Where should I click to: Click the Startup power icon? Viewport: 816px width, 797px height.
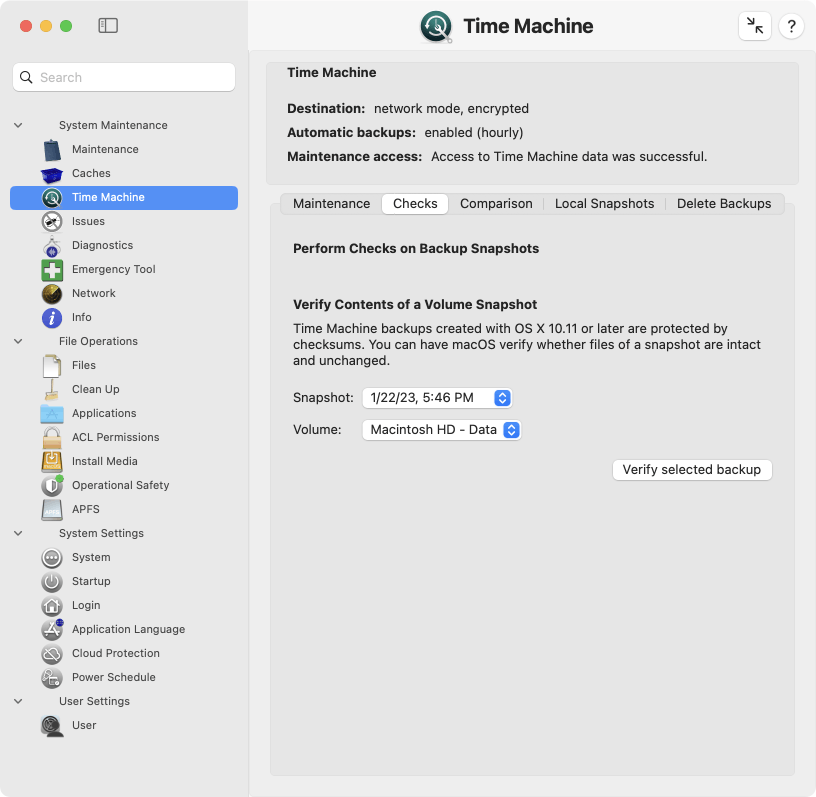click(52, 581)
